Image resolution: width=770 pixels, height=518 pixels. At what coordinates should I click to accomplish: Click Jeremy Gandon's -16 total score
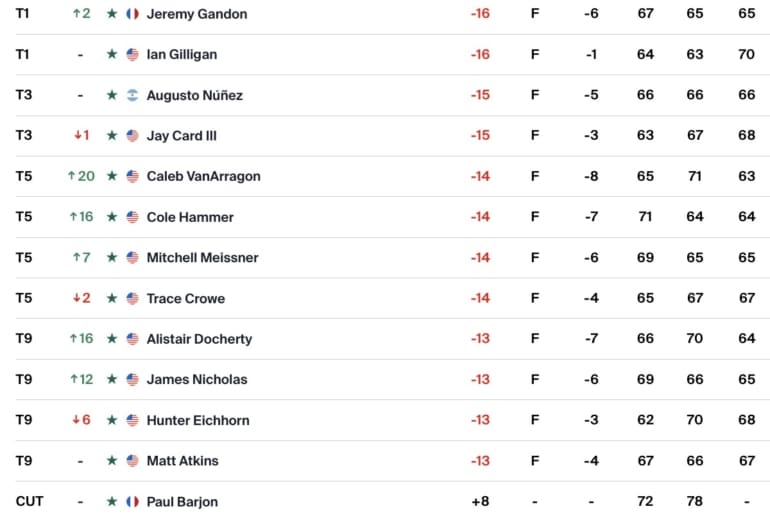480,14
